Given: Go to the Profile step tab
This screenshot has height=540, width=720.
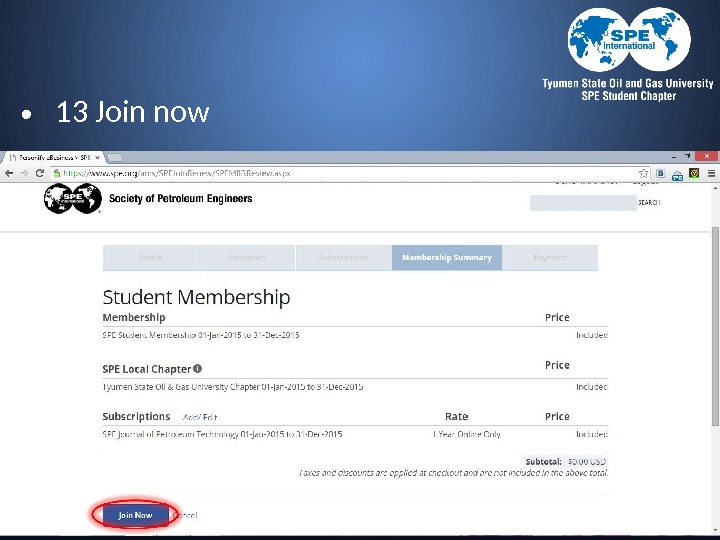Looking at the screenshot, I should (x=151, y=258).
